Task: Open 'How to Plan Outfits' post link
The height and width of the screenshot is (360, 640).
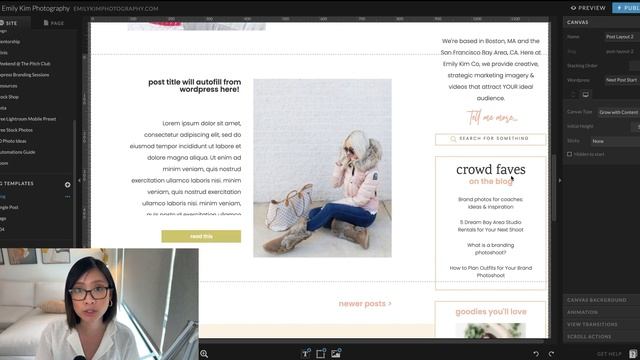Action: pos(491,272)
